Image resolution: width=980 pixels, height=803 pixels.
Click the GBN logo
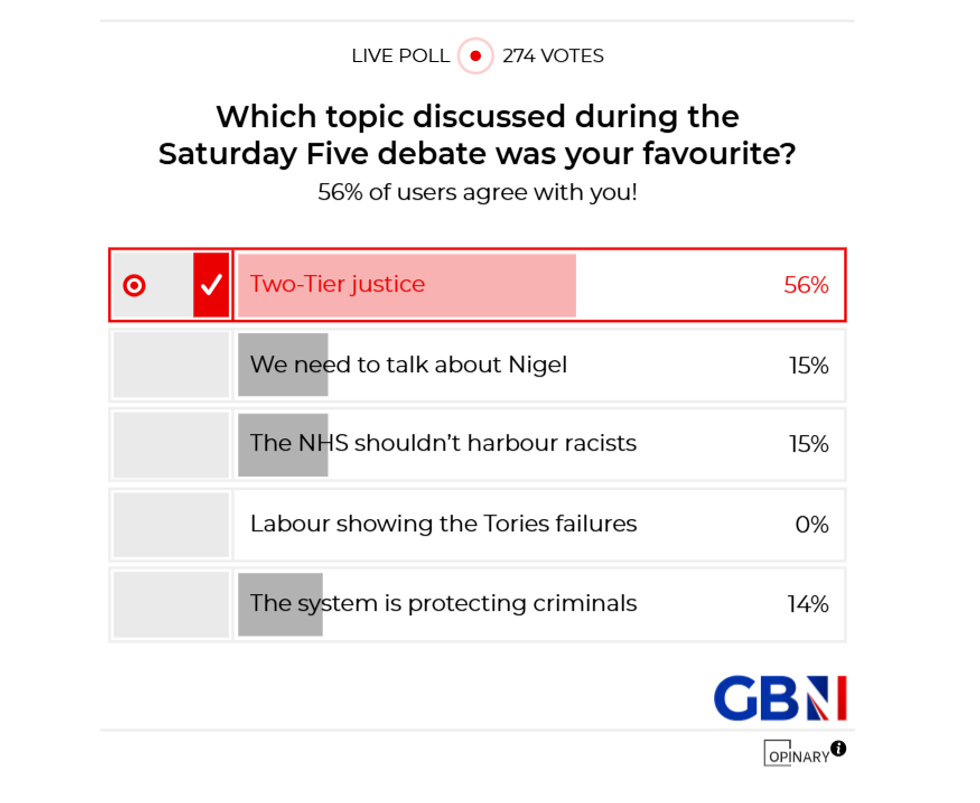point(780,698)
